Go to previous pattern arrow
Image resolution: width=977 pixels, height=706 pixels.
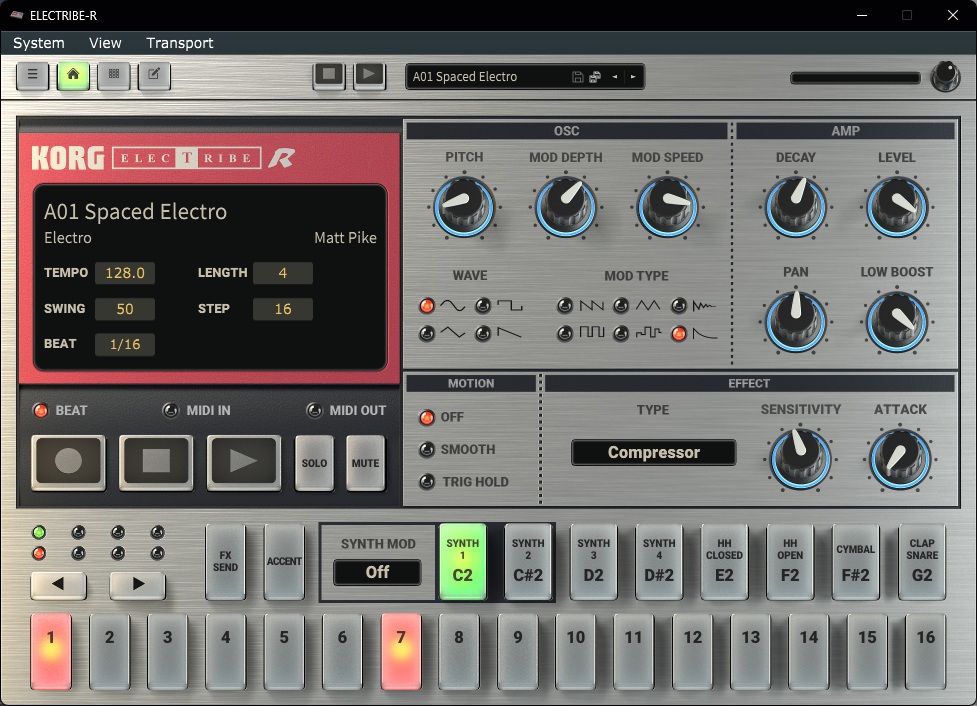click(614, 77)
